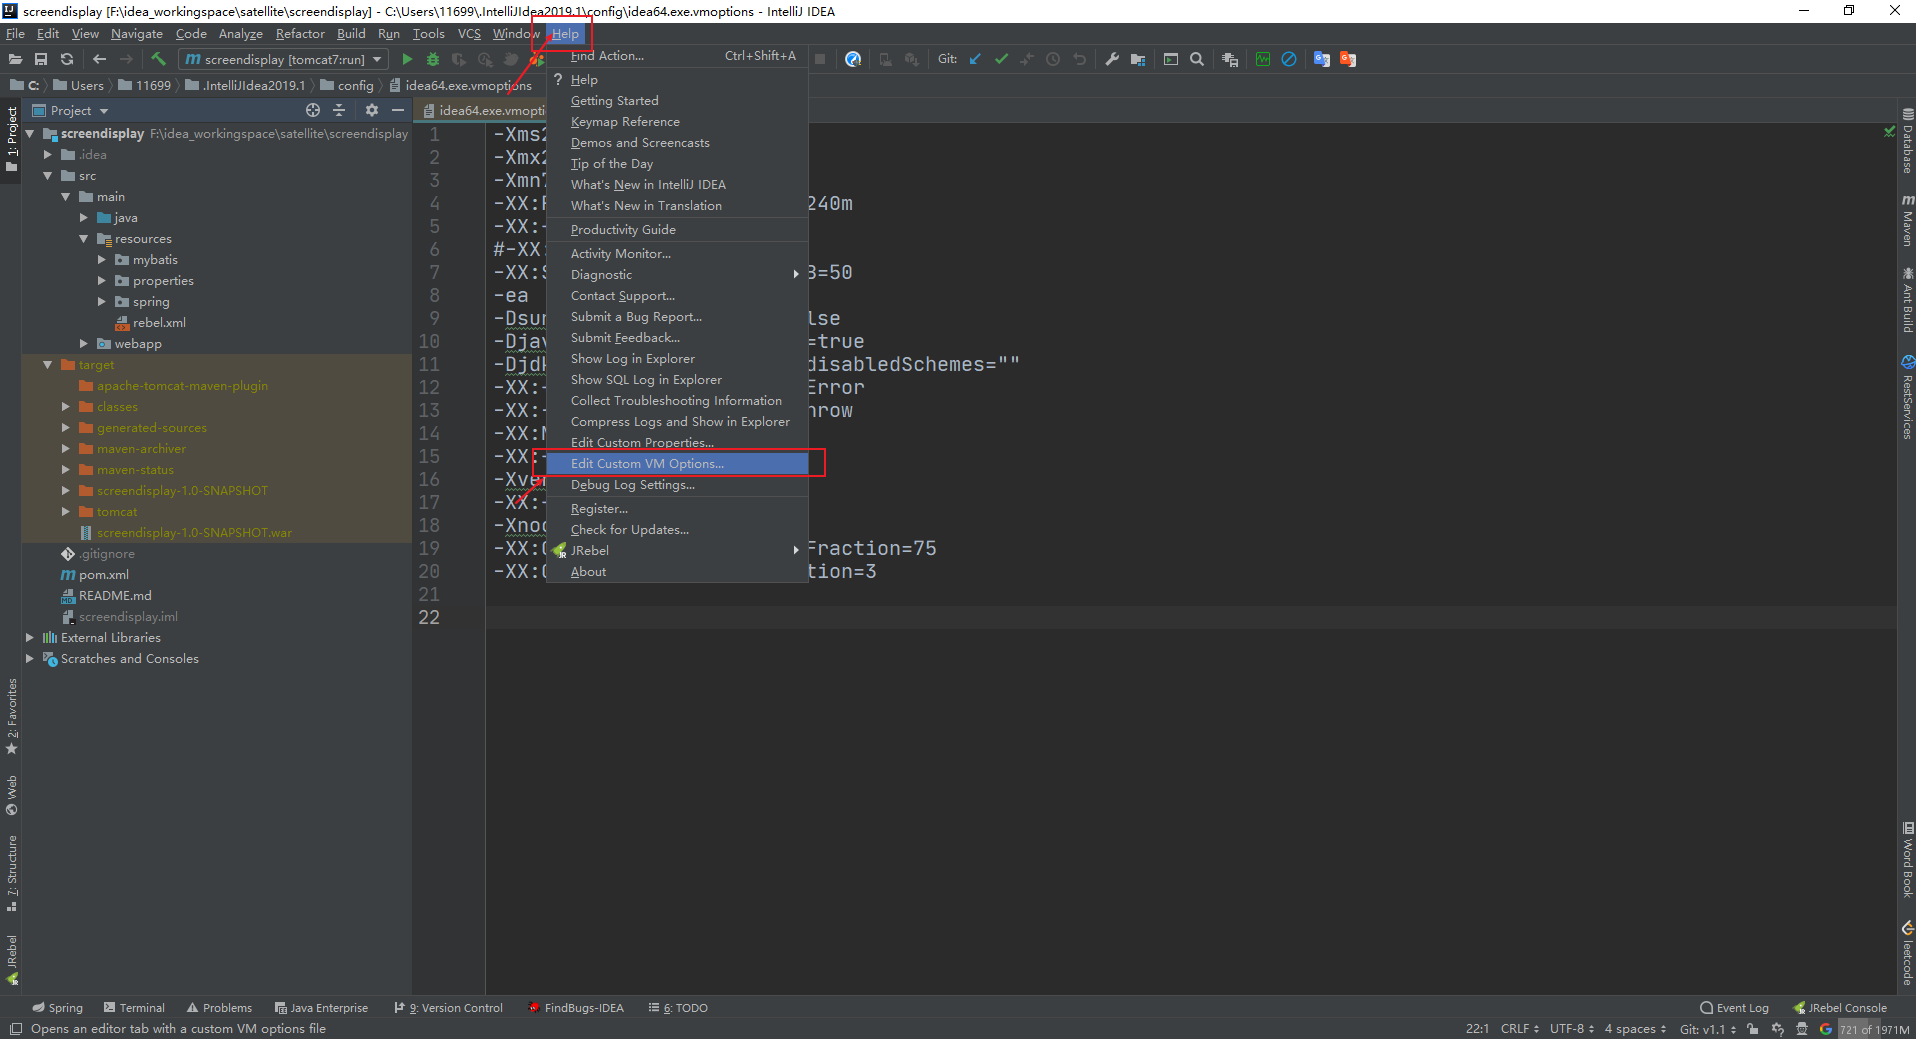Build project with the green hammer icon
Screen dimensions: 1916x1039
click(x=158, y=59)
